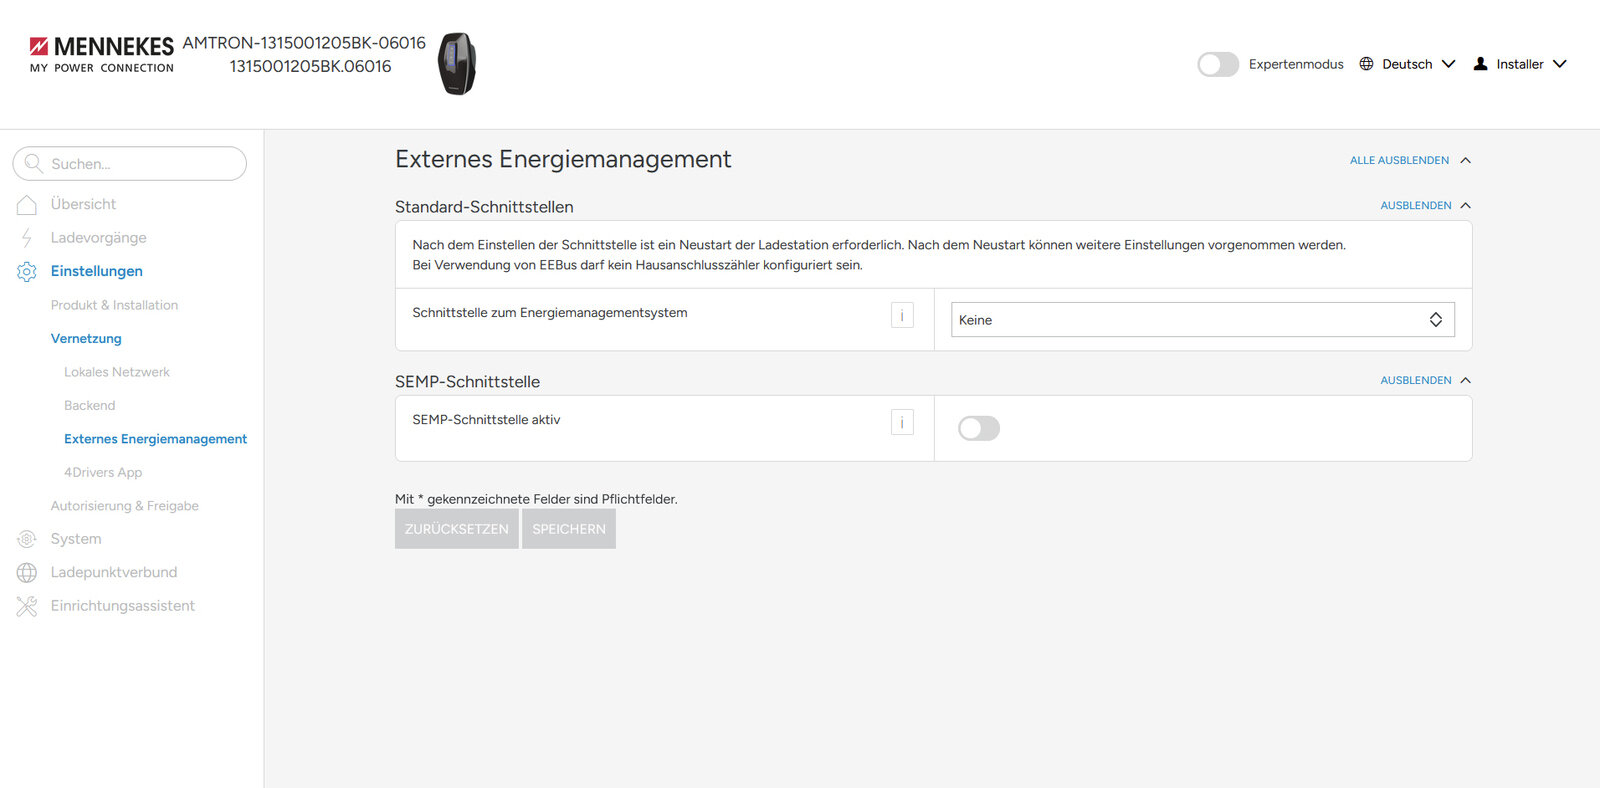1600x788 pixels.
Task: Click the MENNEKES logo
Action: click(x=101, y=54)
